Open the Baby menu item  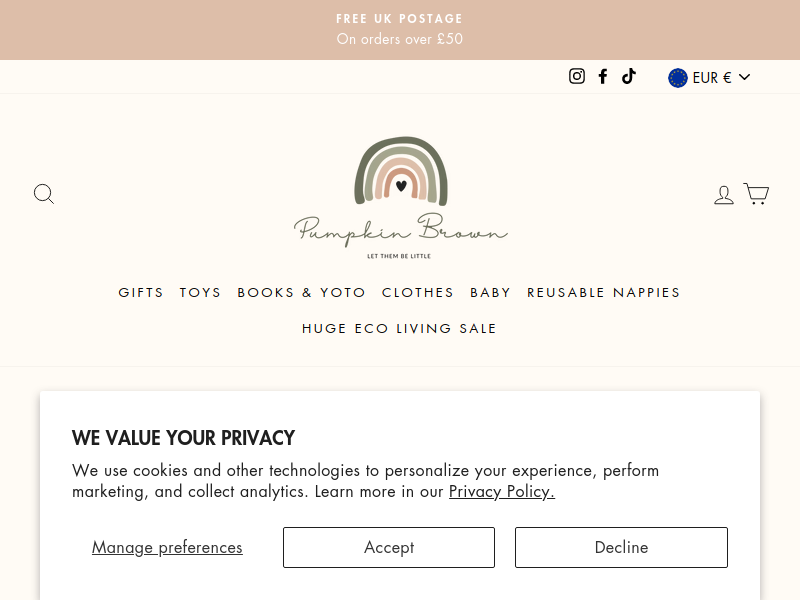[490, 292]
